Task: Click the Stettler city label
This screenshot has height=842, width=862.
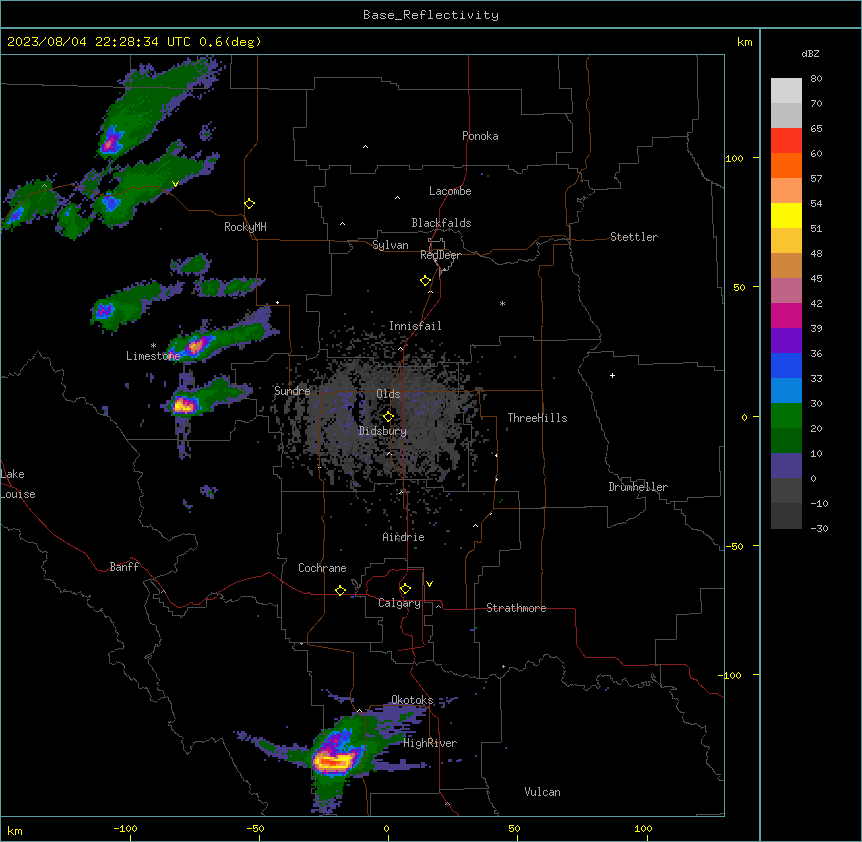Action: (634, 237)
